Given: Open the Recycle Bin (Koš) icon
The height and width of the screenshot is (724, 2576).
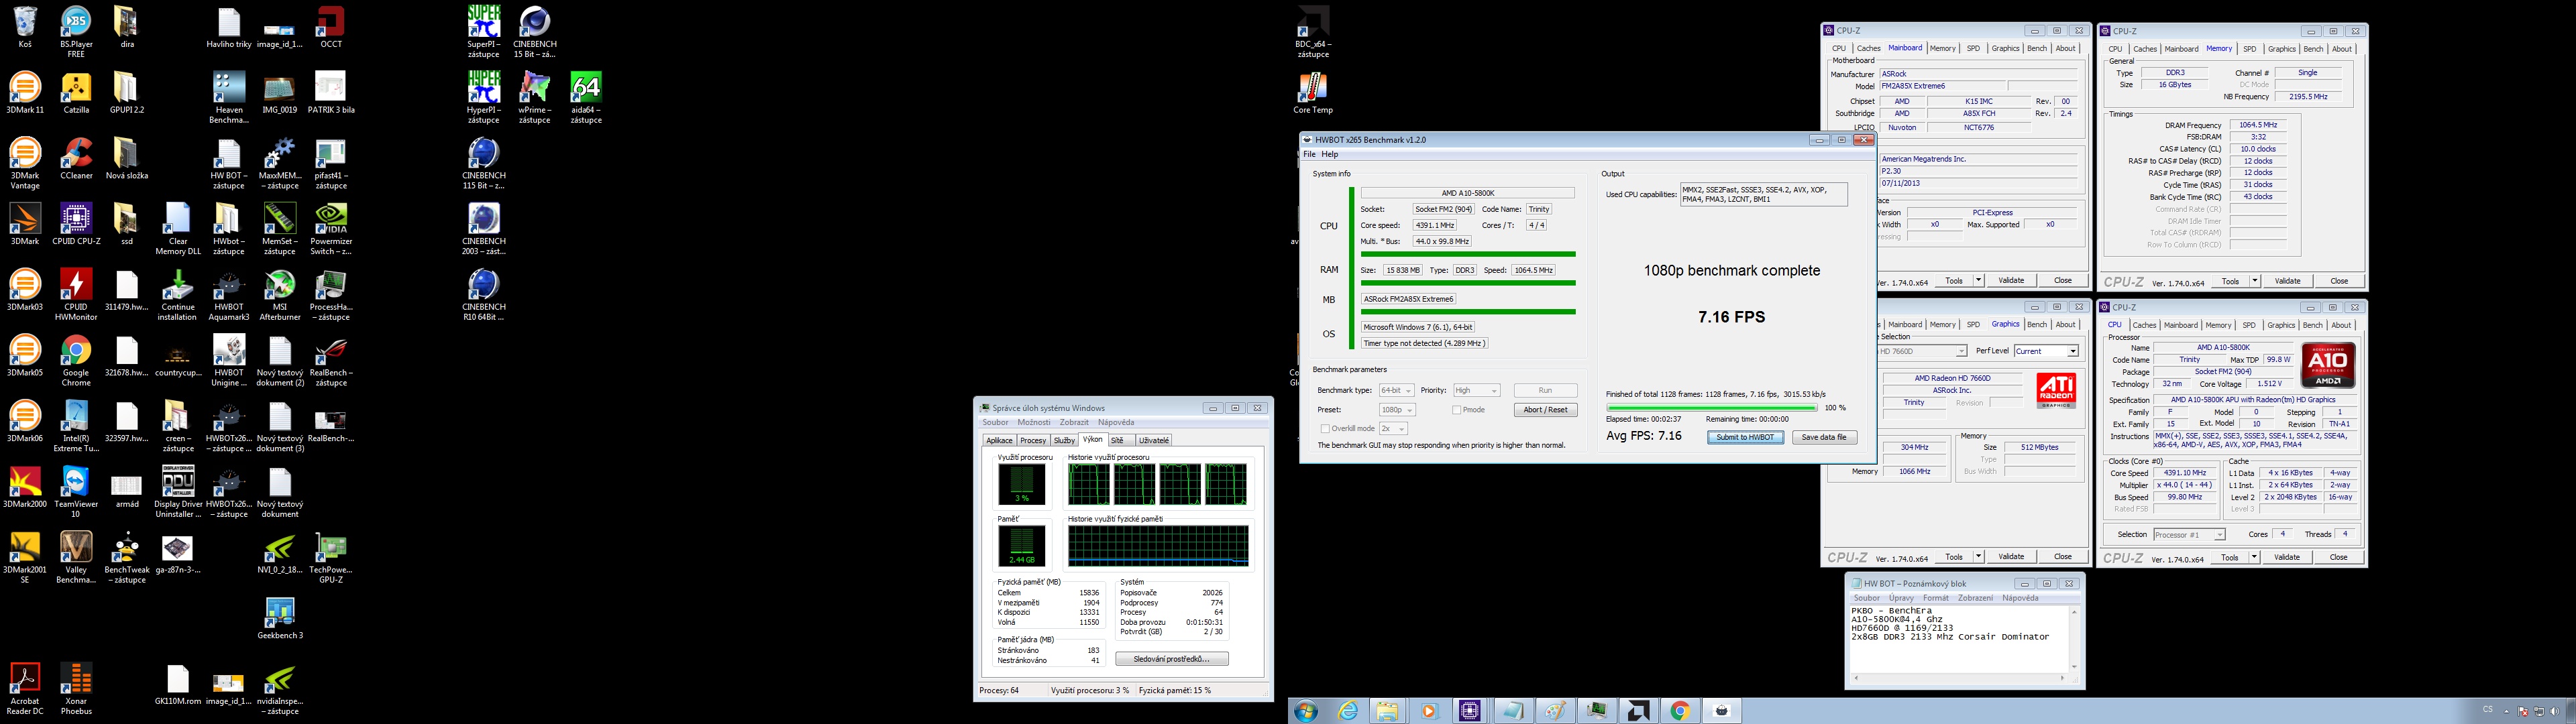Looking at the screenshot, I should 25,27.
